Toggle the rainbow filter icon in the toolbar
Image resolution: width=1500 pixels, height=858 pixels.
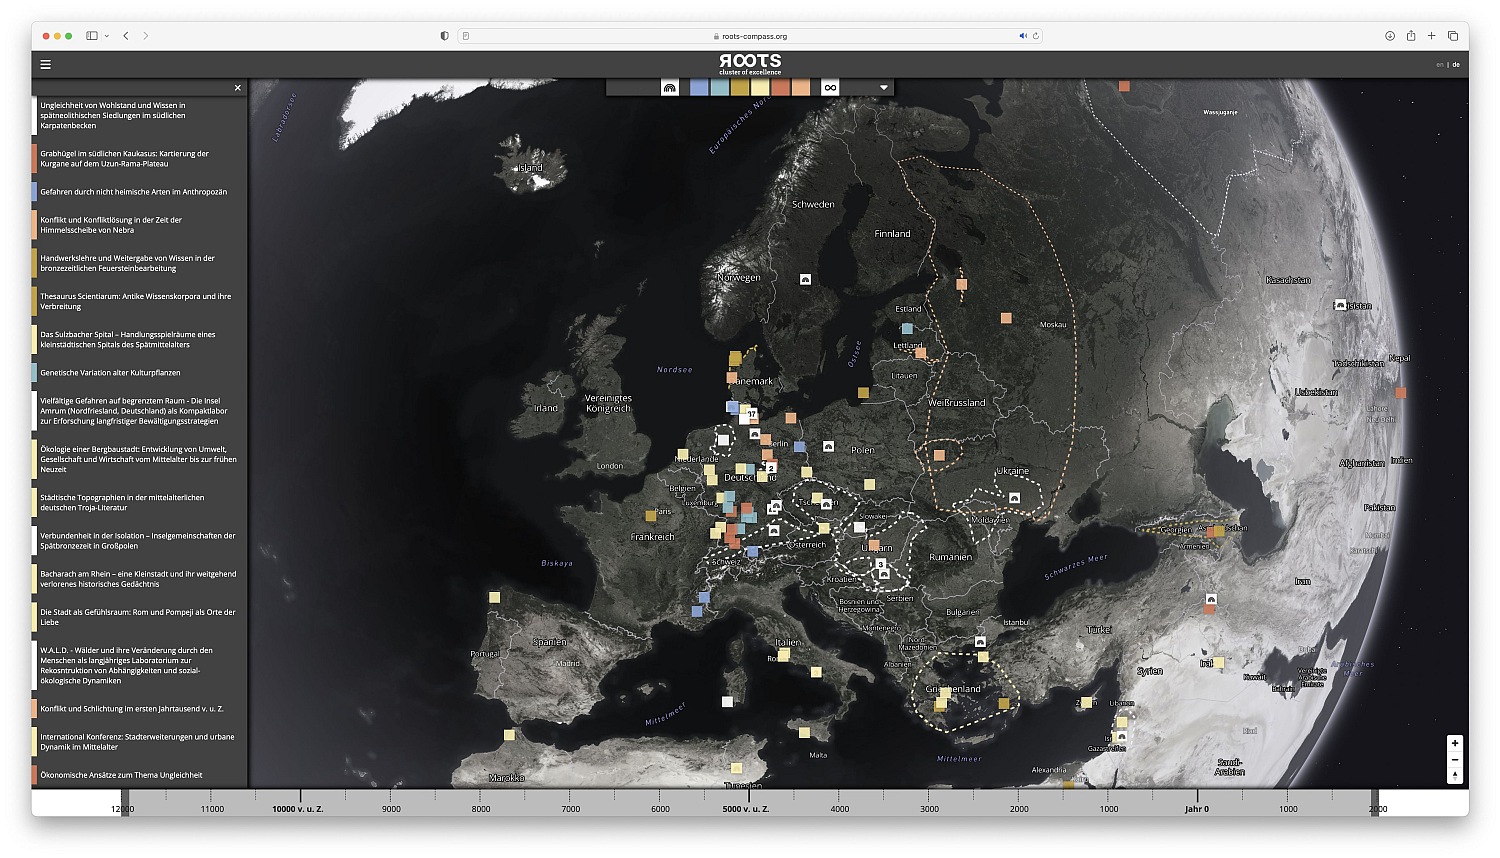click(669, 88)
